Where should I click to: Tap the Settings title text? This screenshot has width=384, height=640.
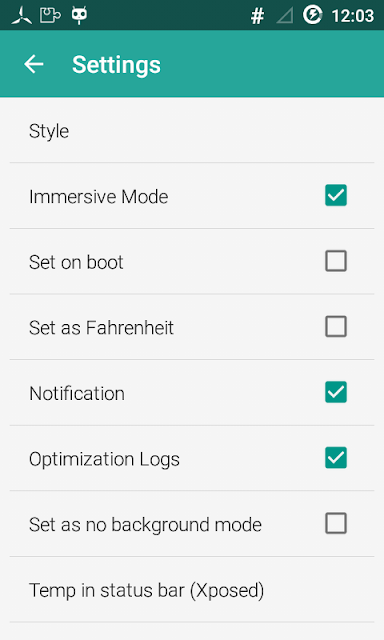[x=116, y=65]
